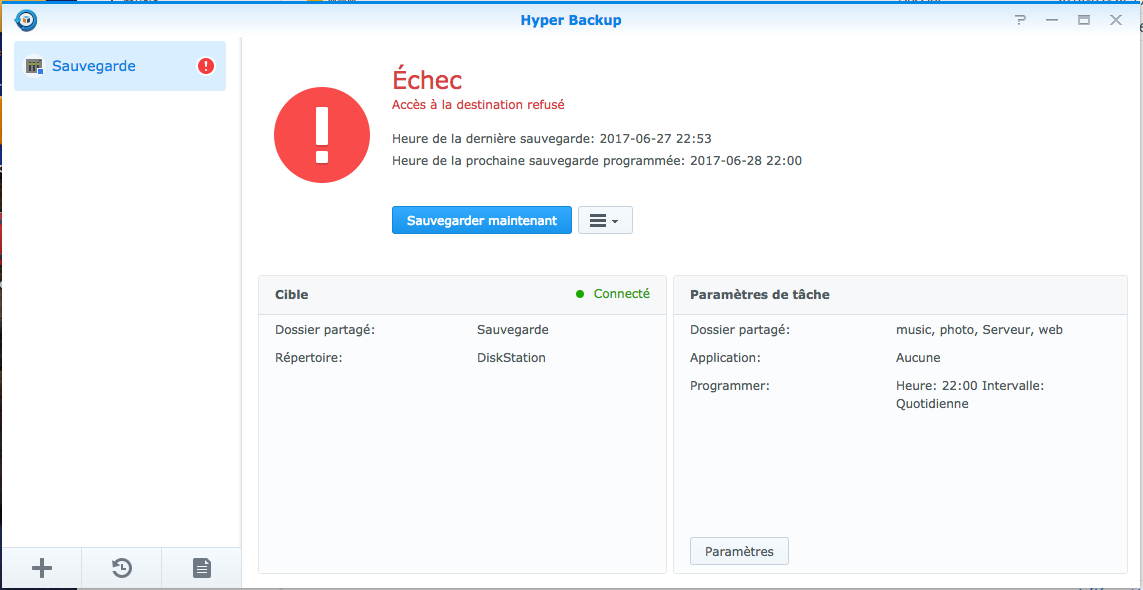Click the red error badge beside Sauvegarde
The width and height of the screenshot is (1143, 590).
pos(206,66)
